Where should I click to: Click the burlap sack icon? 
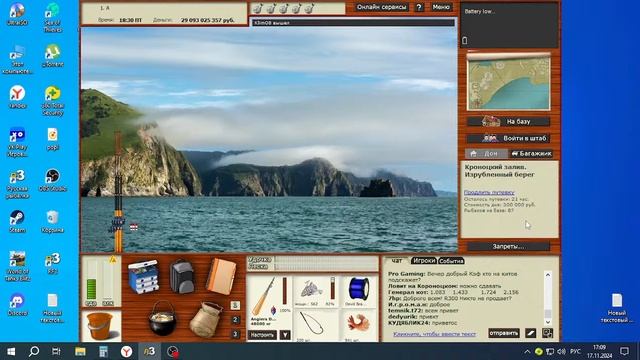(206, 320)
